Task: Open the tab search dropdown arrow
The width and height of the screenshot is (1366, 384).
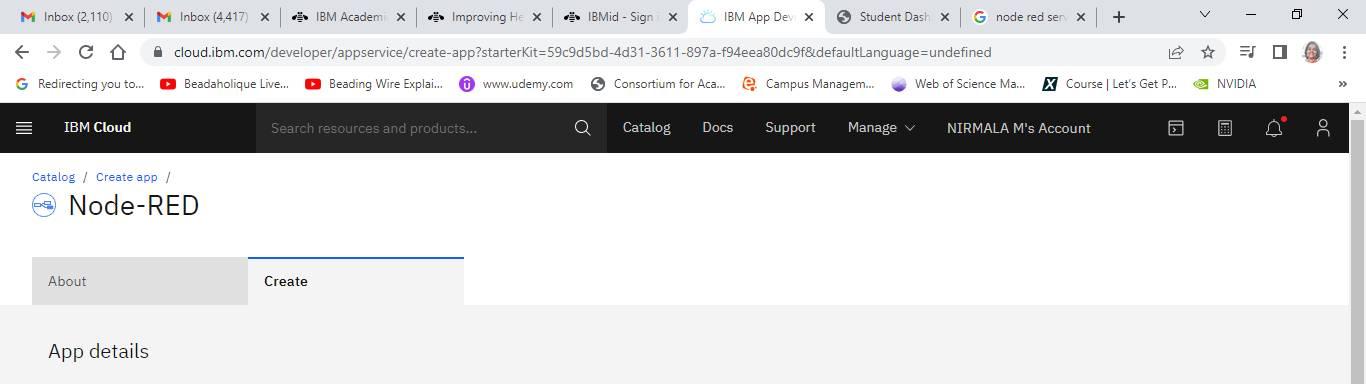Action: pos(1205,15)
